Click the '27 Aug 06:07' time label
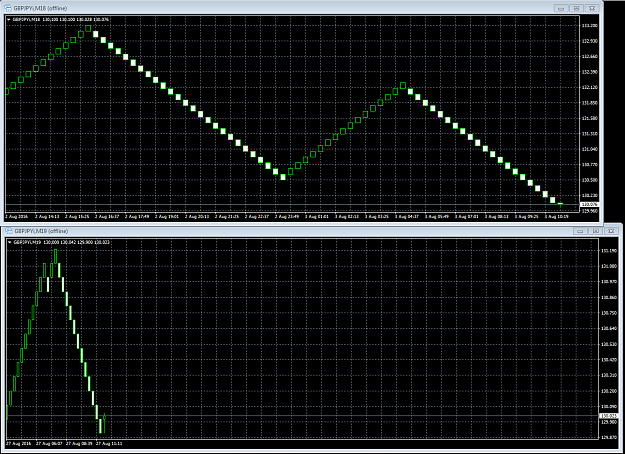 click(49, 443)
